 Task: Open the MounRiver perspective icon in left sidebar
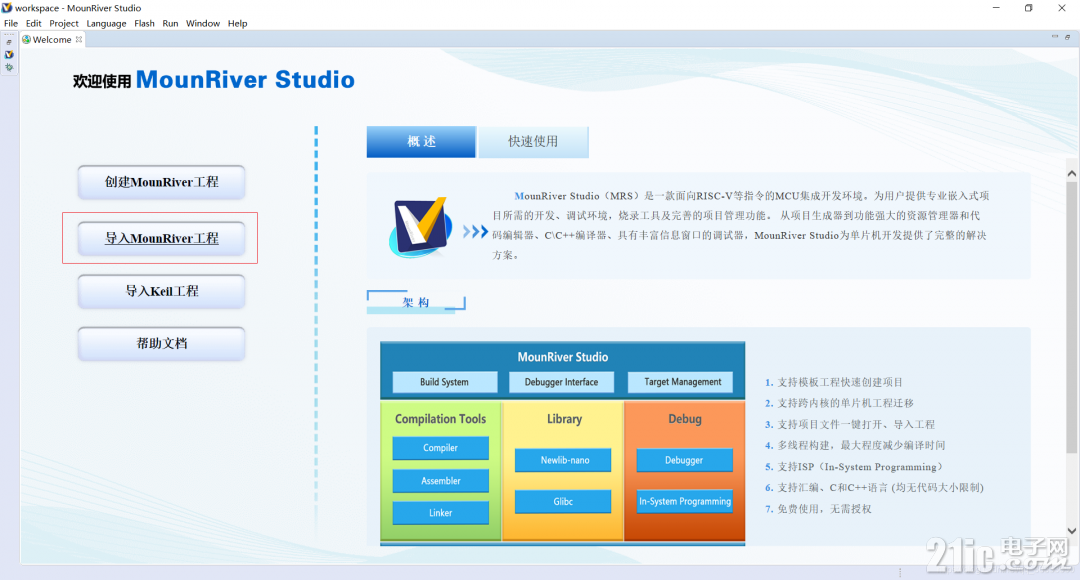pos(9,54)
